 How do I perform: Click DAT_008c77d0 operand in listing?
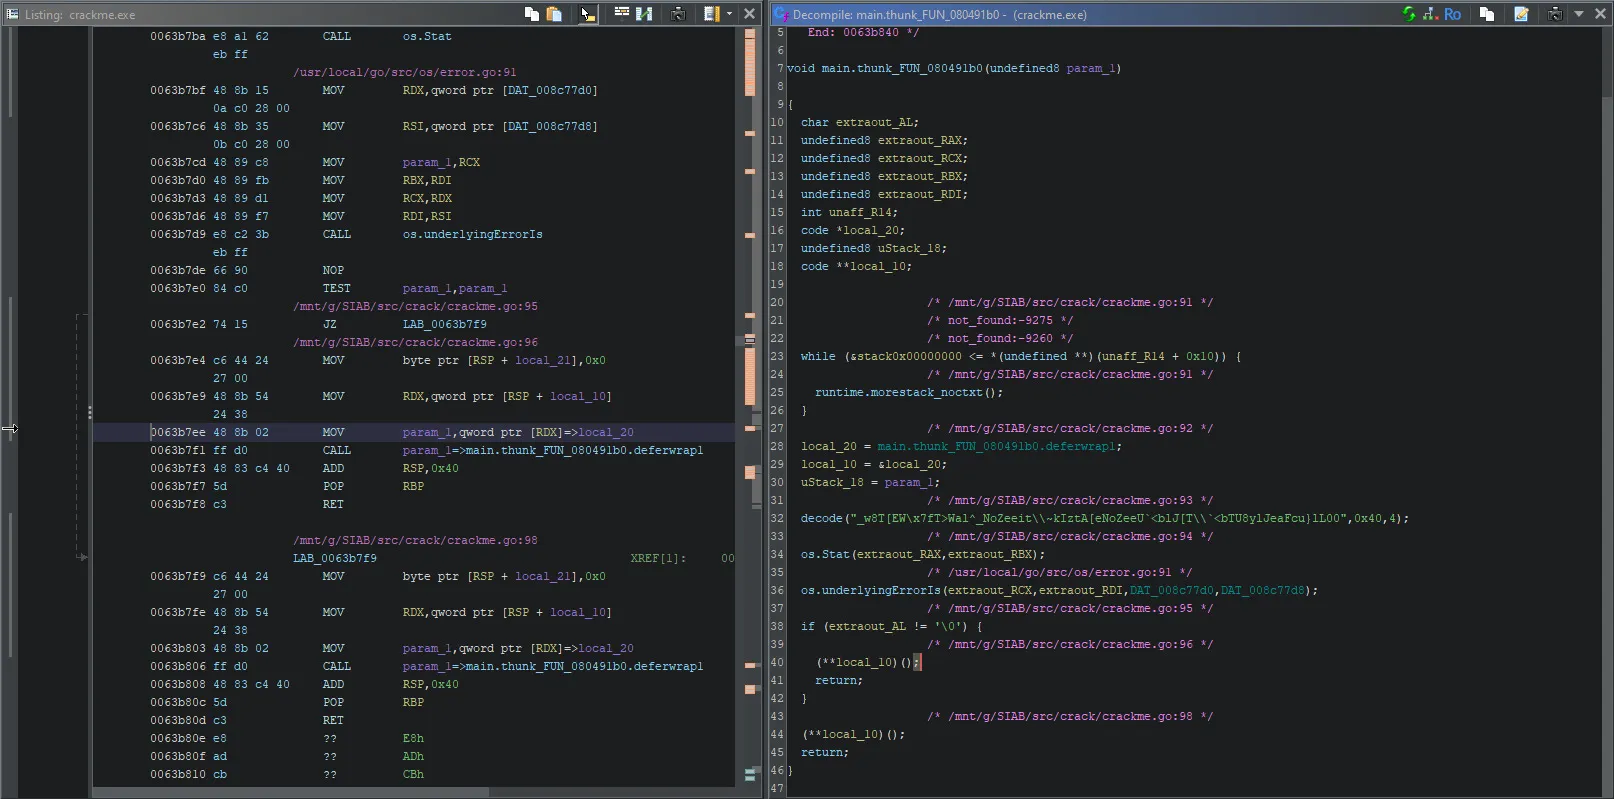pyautogui.click(x=550, y=90)
